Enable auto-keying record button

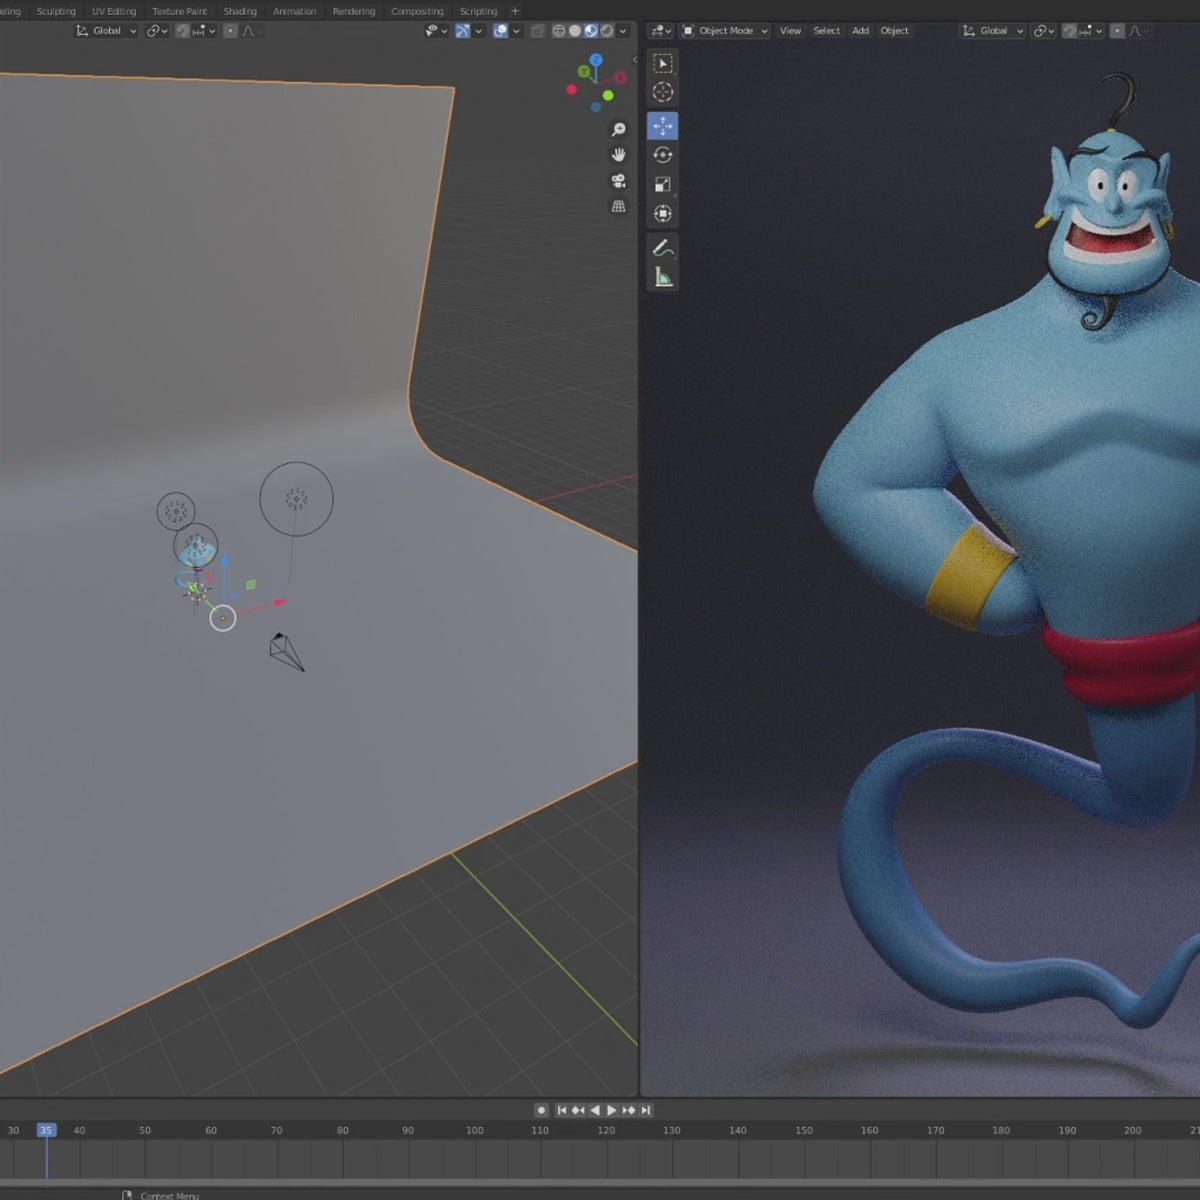click(541, 1110)
